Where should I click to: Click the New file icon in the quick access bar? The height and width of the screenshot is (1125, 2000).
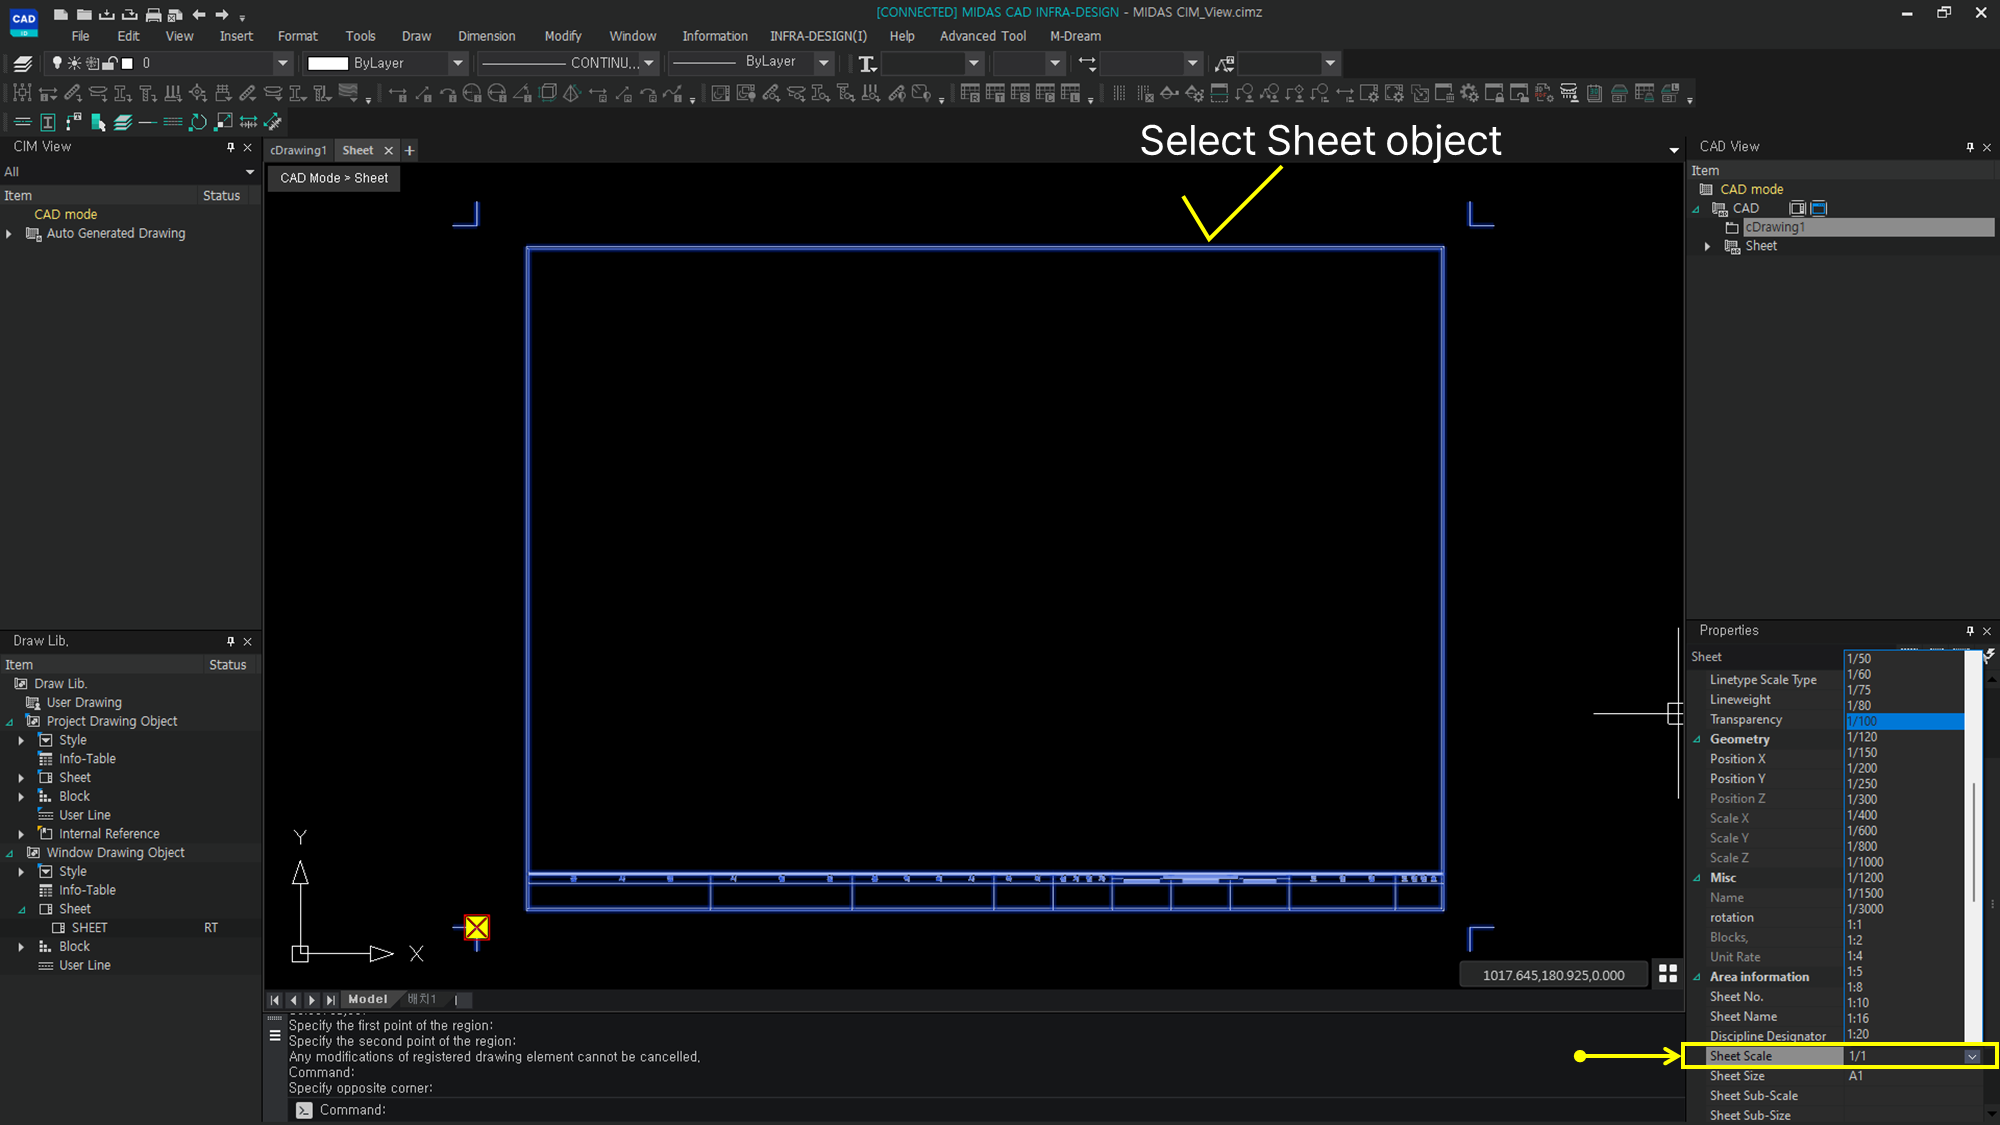pyautogui.click(x=60, y=14)
